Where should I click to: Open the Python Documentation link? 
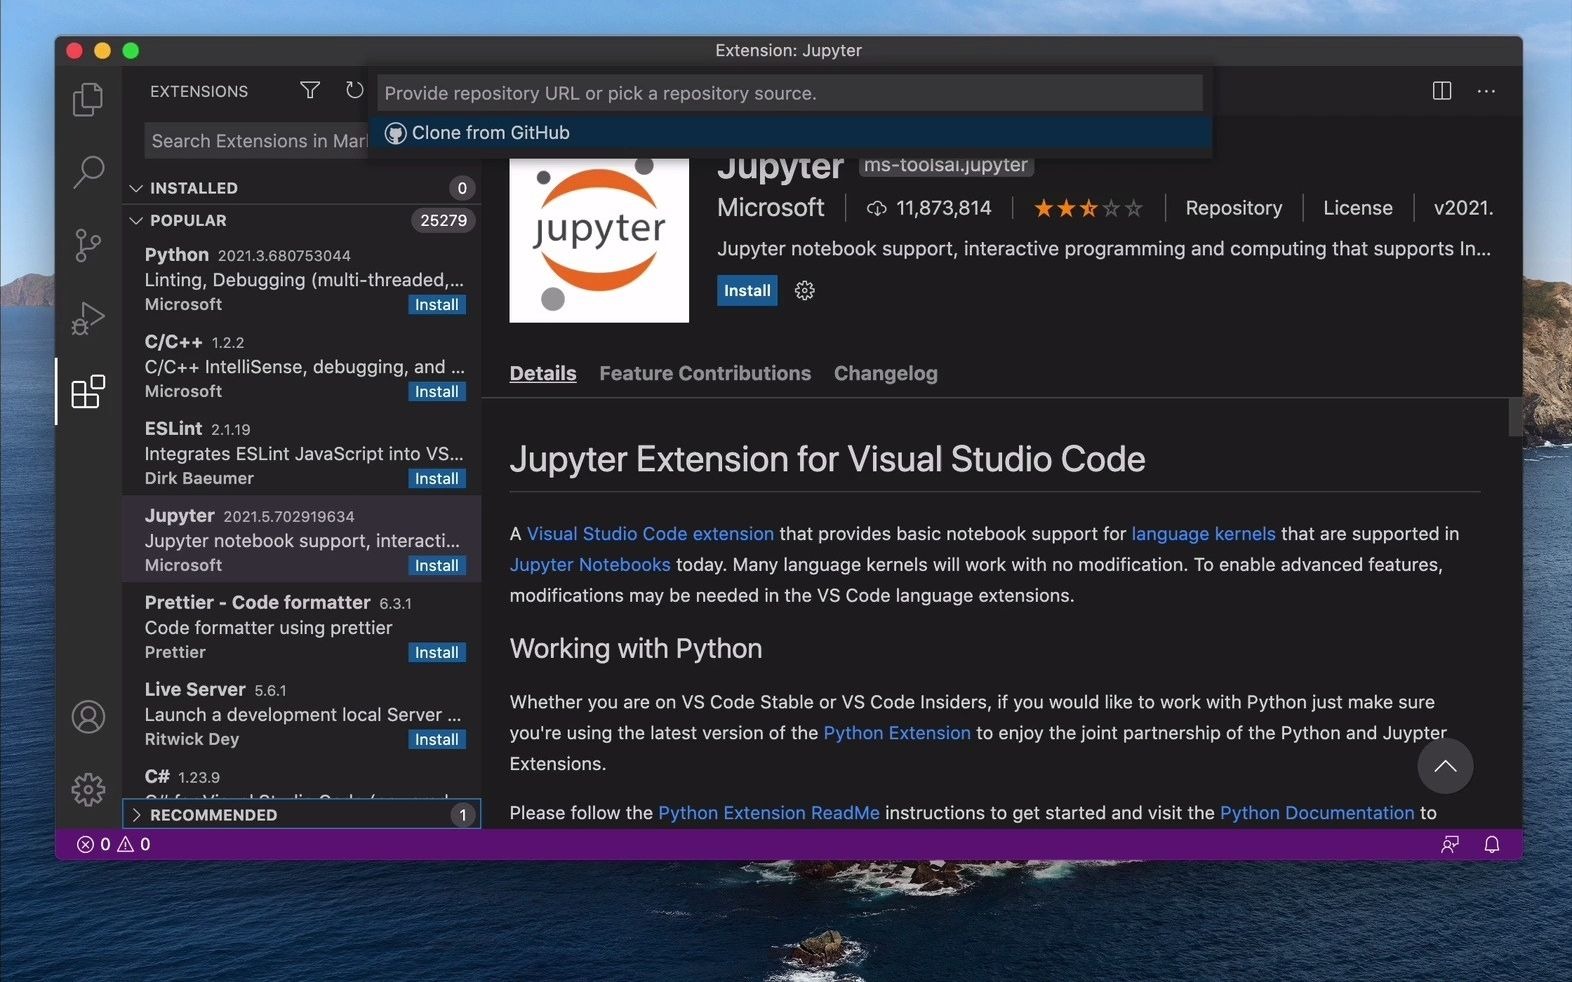[1317, 813]
